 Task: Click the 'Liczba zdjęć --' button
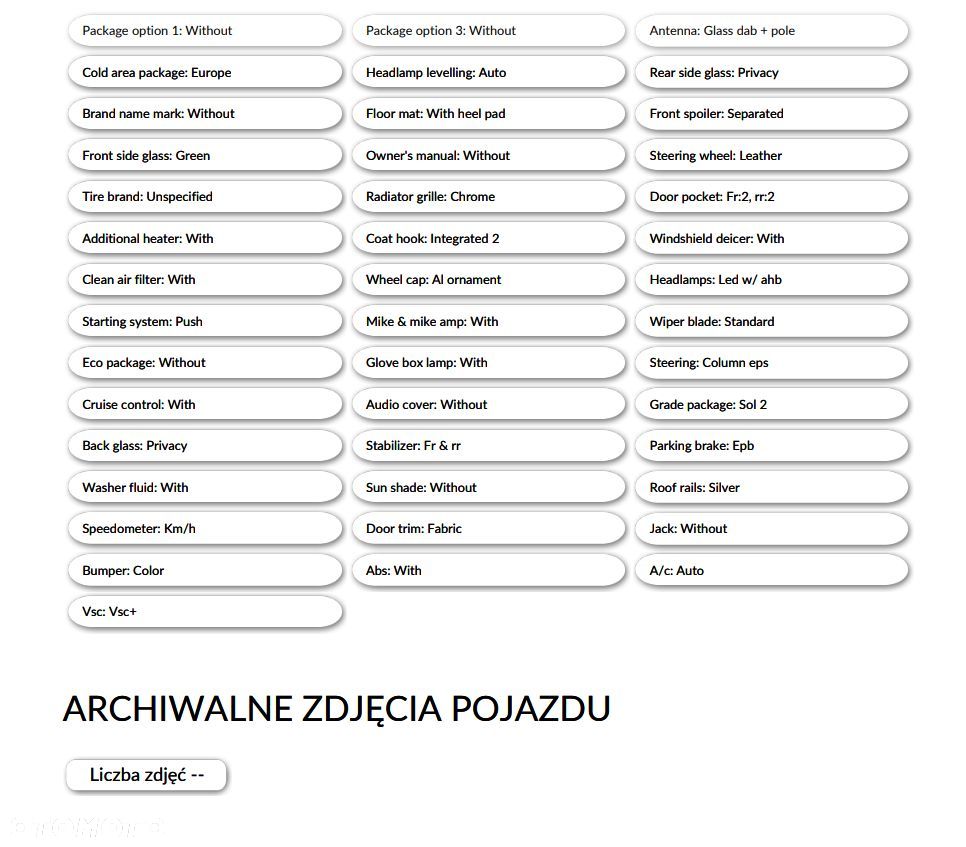click(x=147, y=775)
